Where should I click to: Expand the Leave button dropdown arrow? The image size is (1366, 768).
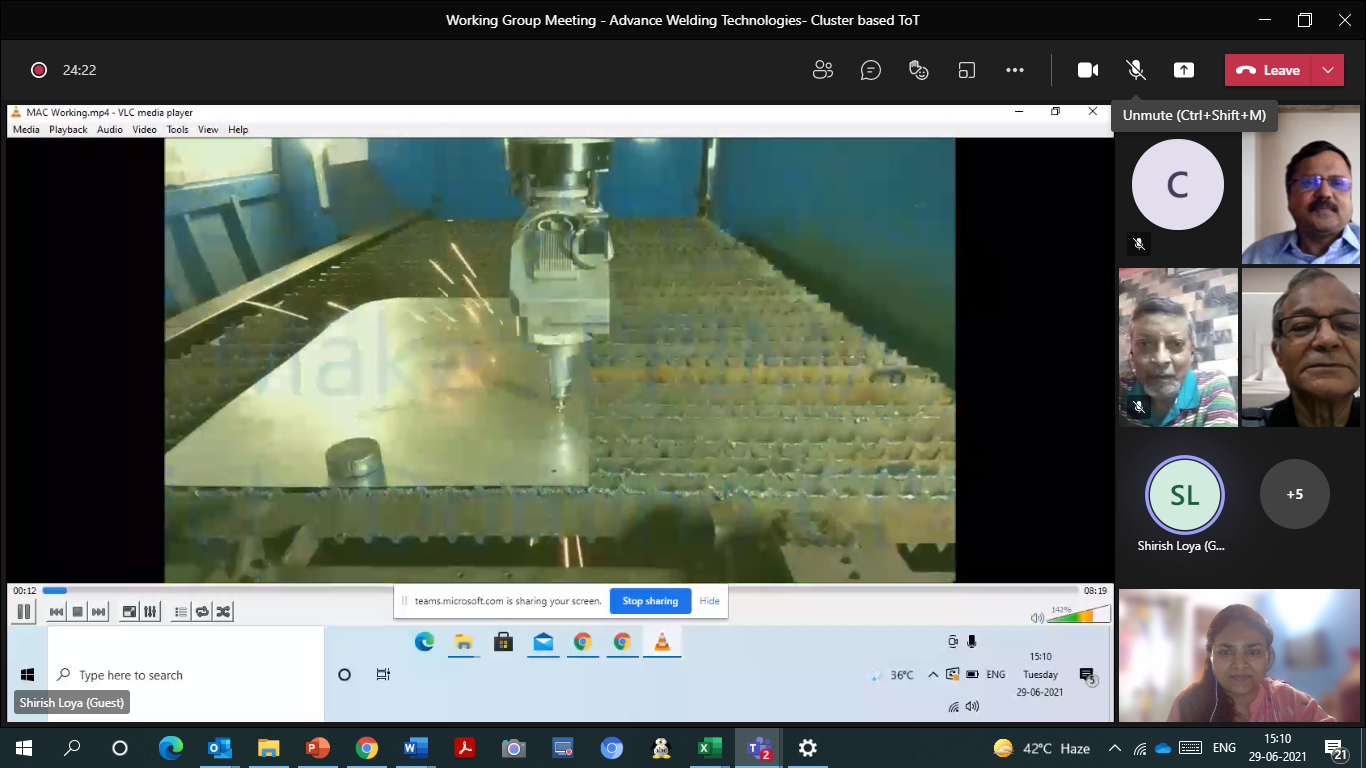(1328, 70)
